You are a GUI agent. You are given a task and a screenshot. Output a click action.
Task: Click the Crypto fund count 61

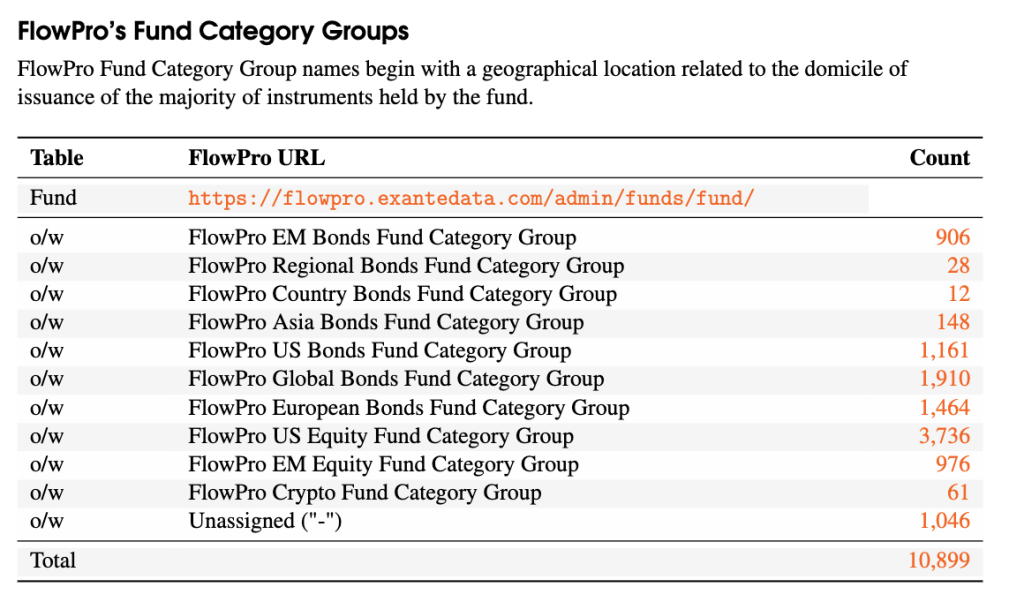[958, 493]
